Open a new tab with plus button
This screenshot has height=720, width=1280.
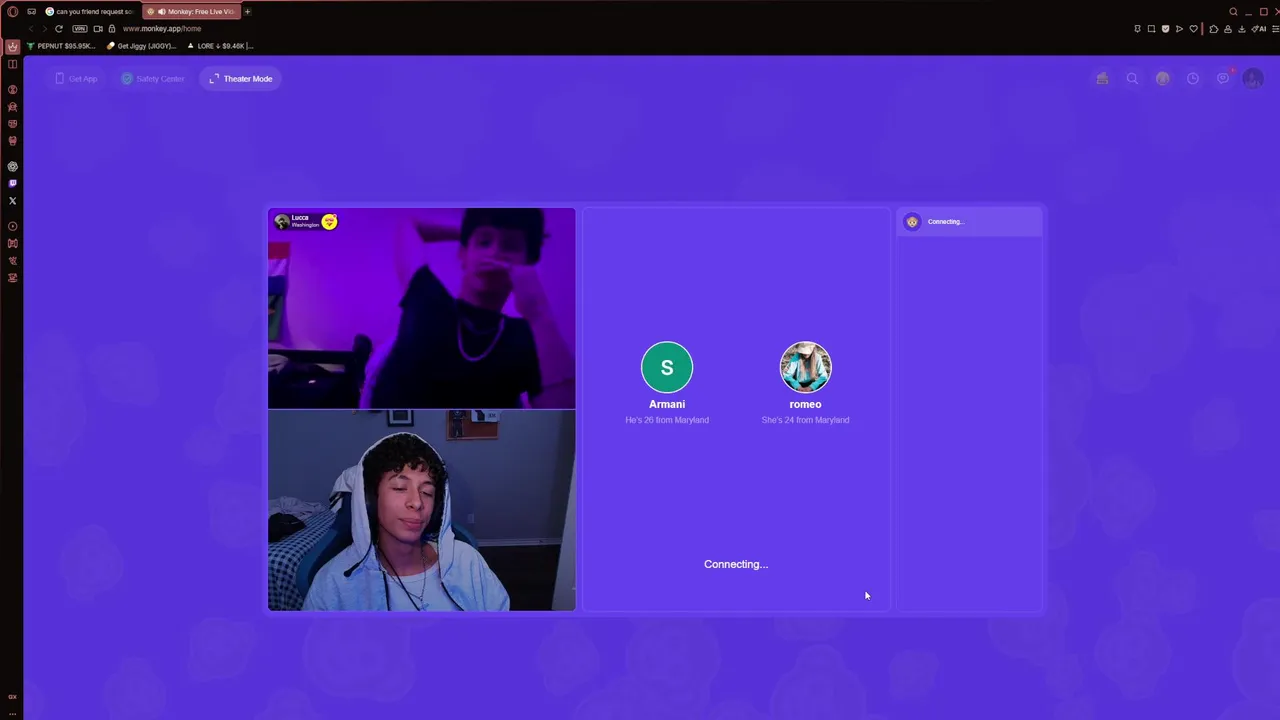coord(247,11)
